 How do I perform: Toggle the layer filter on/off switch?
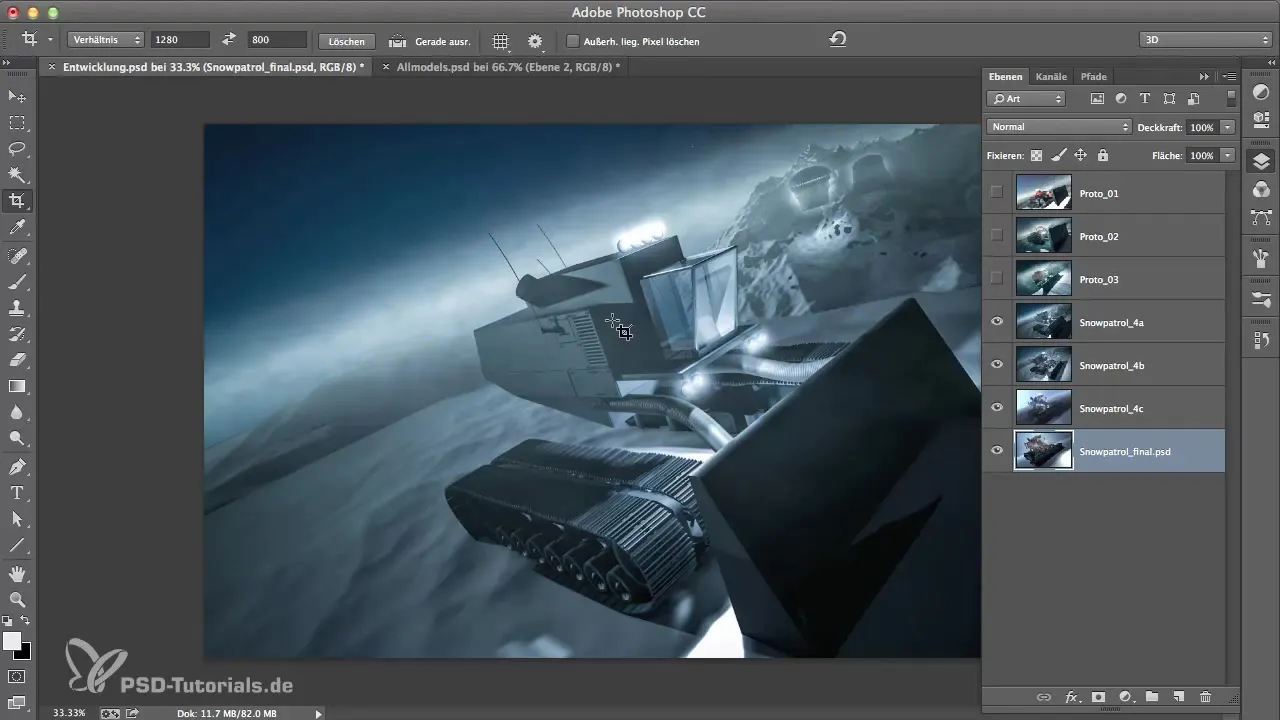1231,98
